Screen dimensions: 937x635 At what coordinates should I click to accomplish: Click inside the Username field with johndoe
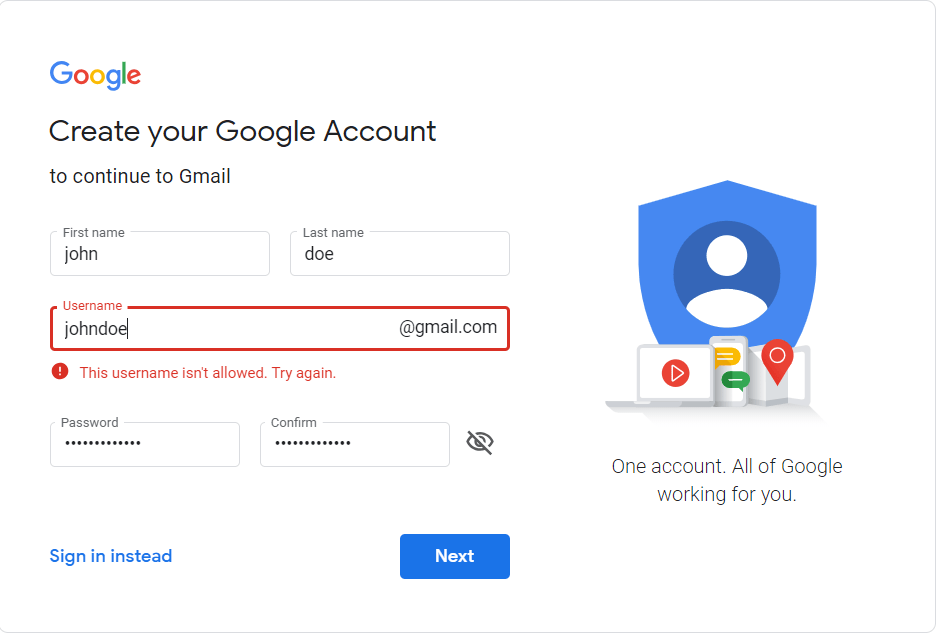click(280, 329)
